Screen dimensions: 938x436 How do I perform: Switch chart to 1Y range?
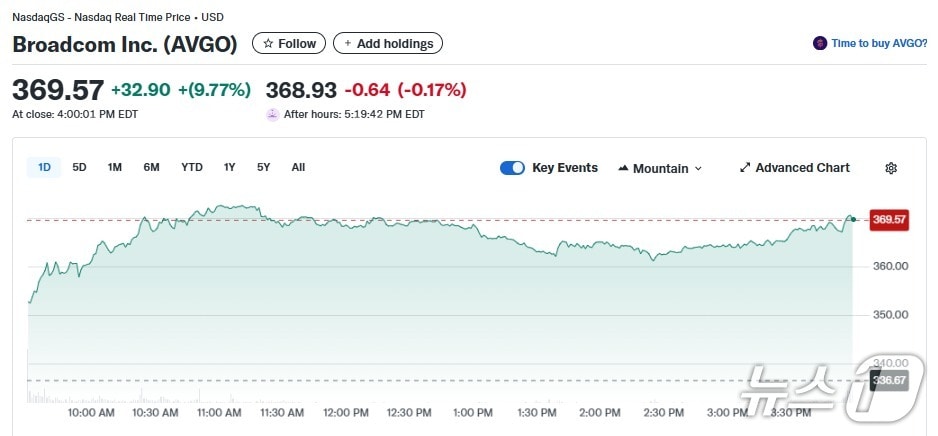coord(230,167)
